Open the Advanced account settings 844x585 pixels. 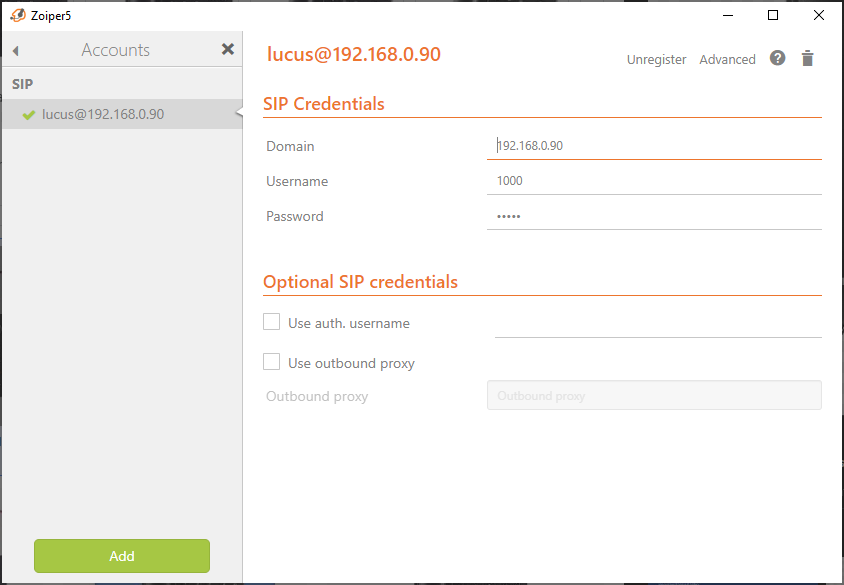(727, 59)
